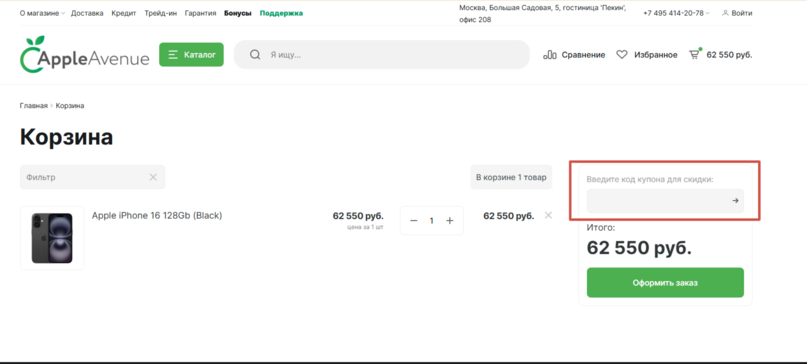This screenshot has height=364, width=807.
Task: Click the 'Итого:' label
Action: point(601,228)
